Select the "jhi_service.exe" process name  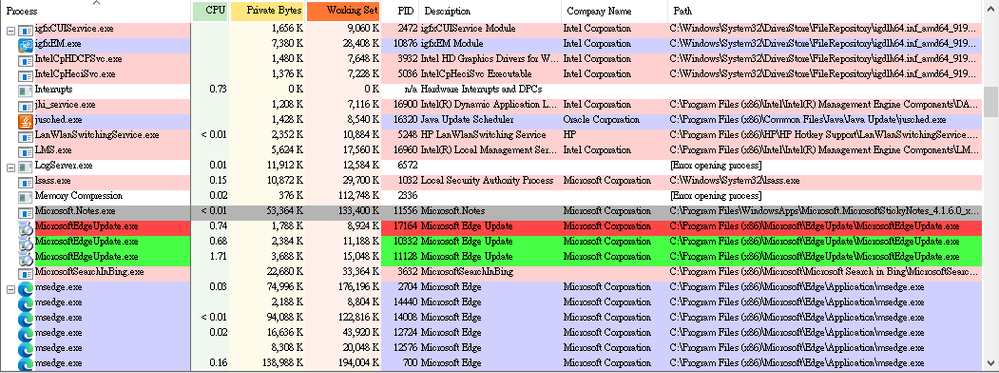[65, 105]
